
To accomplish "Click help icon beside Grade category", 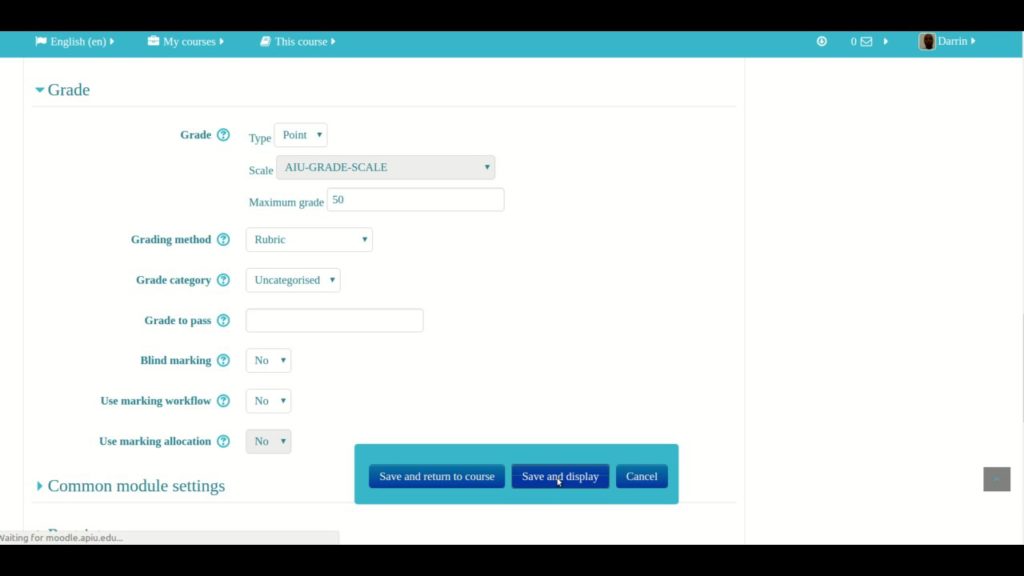I will tap(223, 281).
